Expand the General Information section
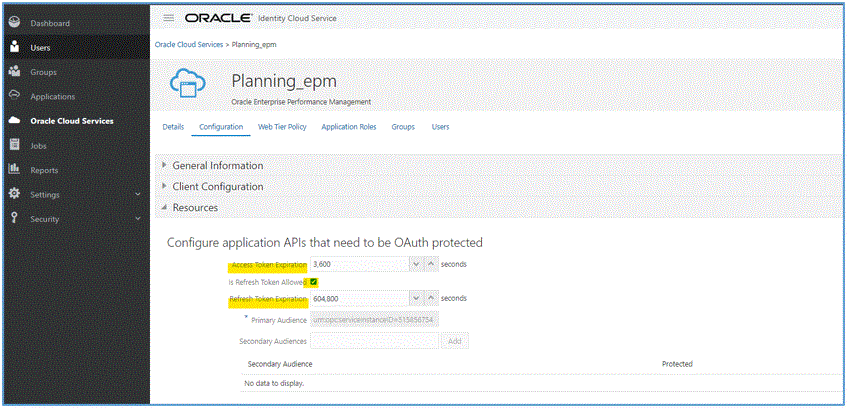 tap(165, 165)
